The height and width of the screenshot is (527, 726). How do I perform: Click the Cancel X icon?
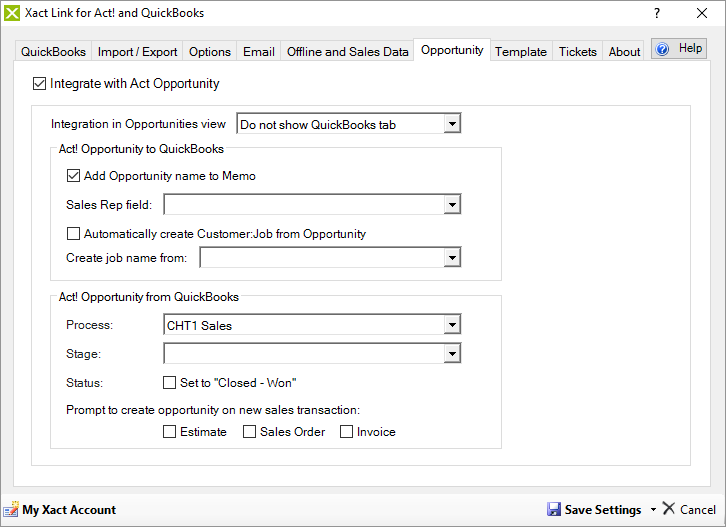click(669, 508)
